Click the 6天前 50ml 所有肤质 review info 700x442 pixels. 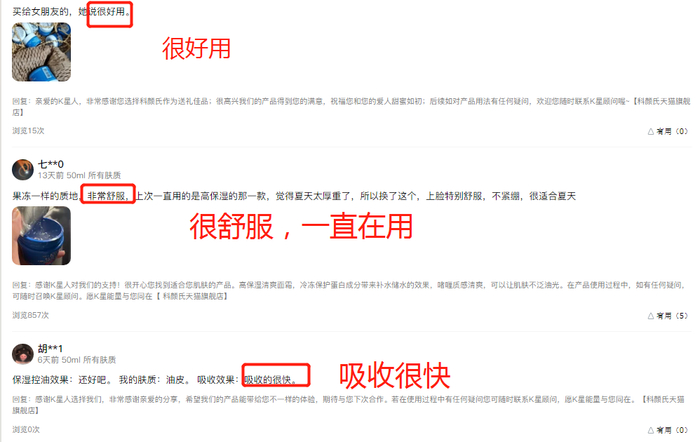tap(77, 359)
